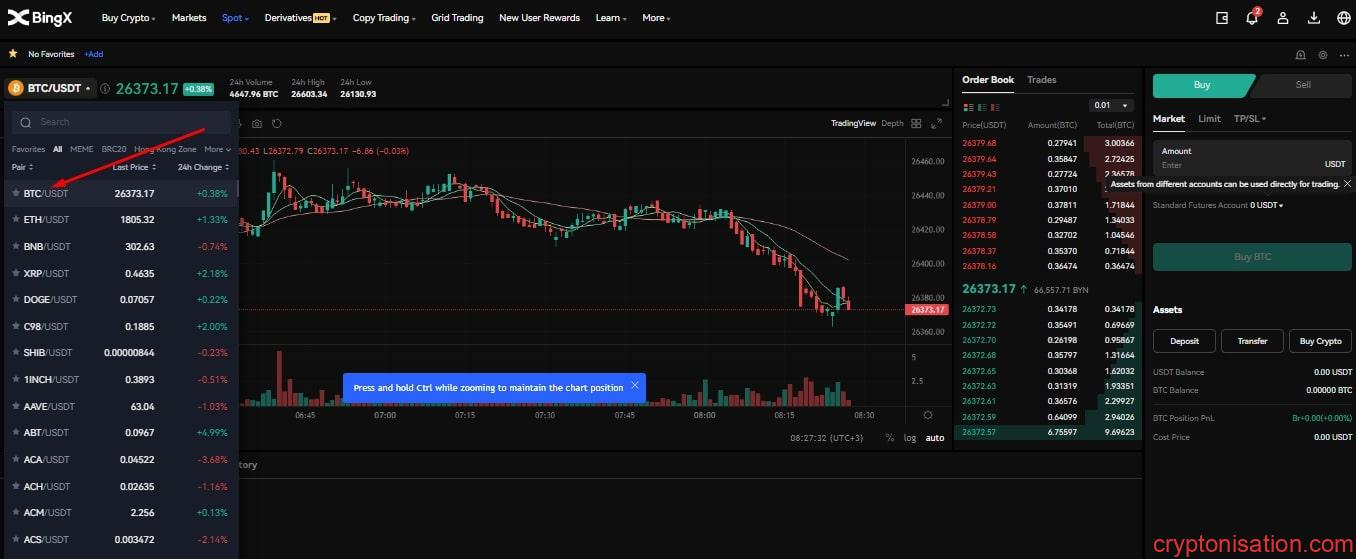Toggle the log scale on chart
1356x559 pixels.
click(x=910, y=438)
